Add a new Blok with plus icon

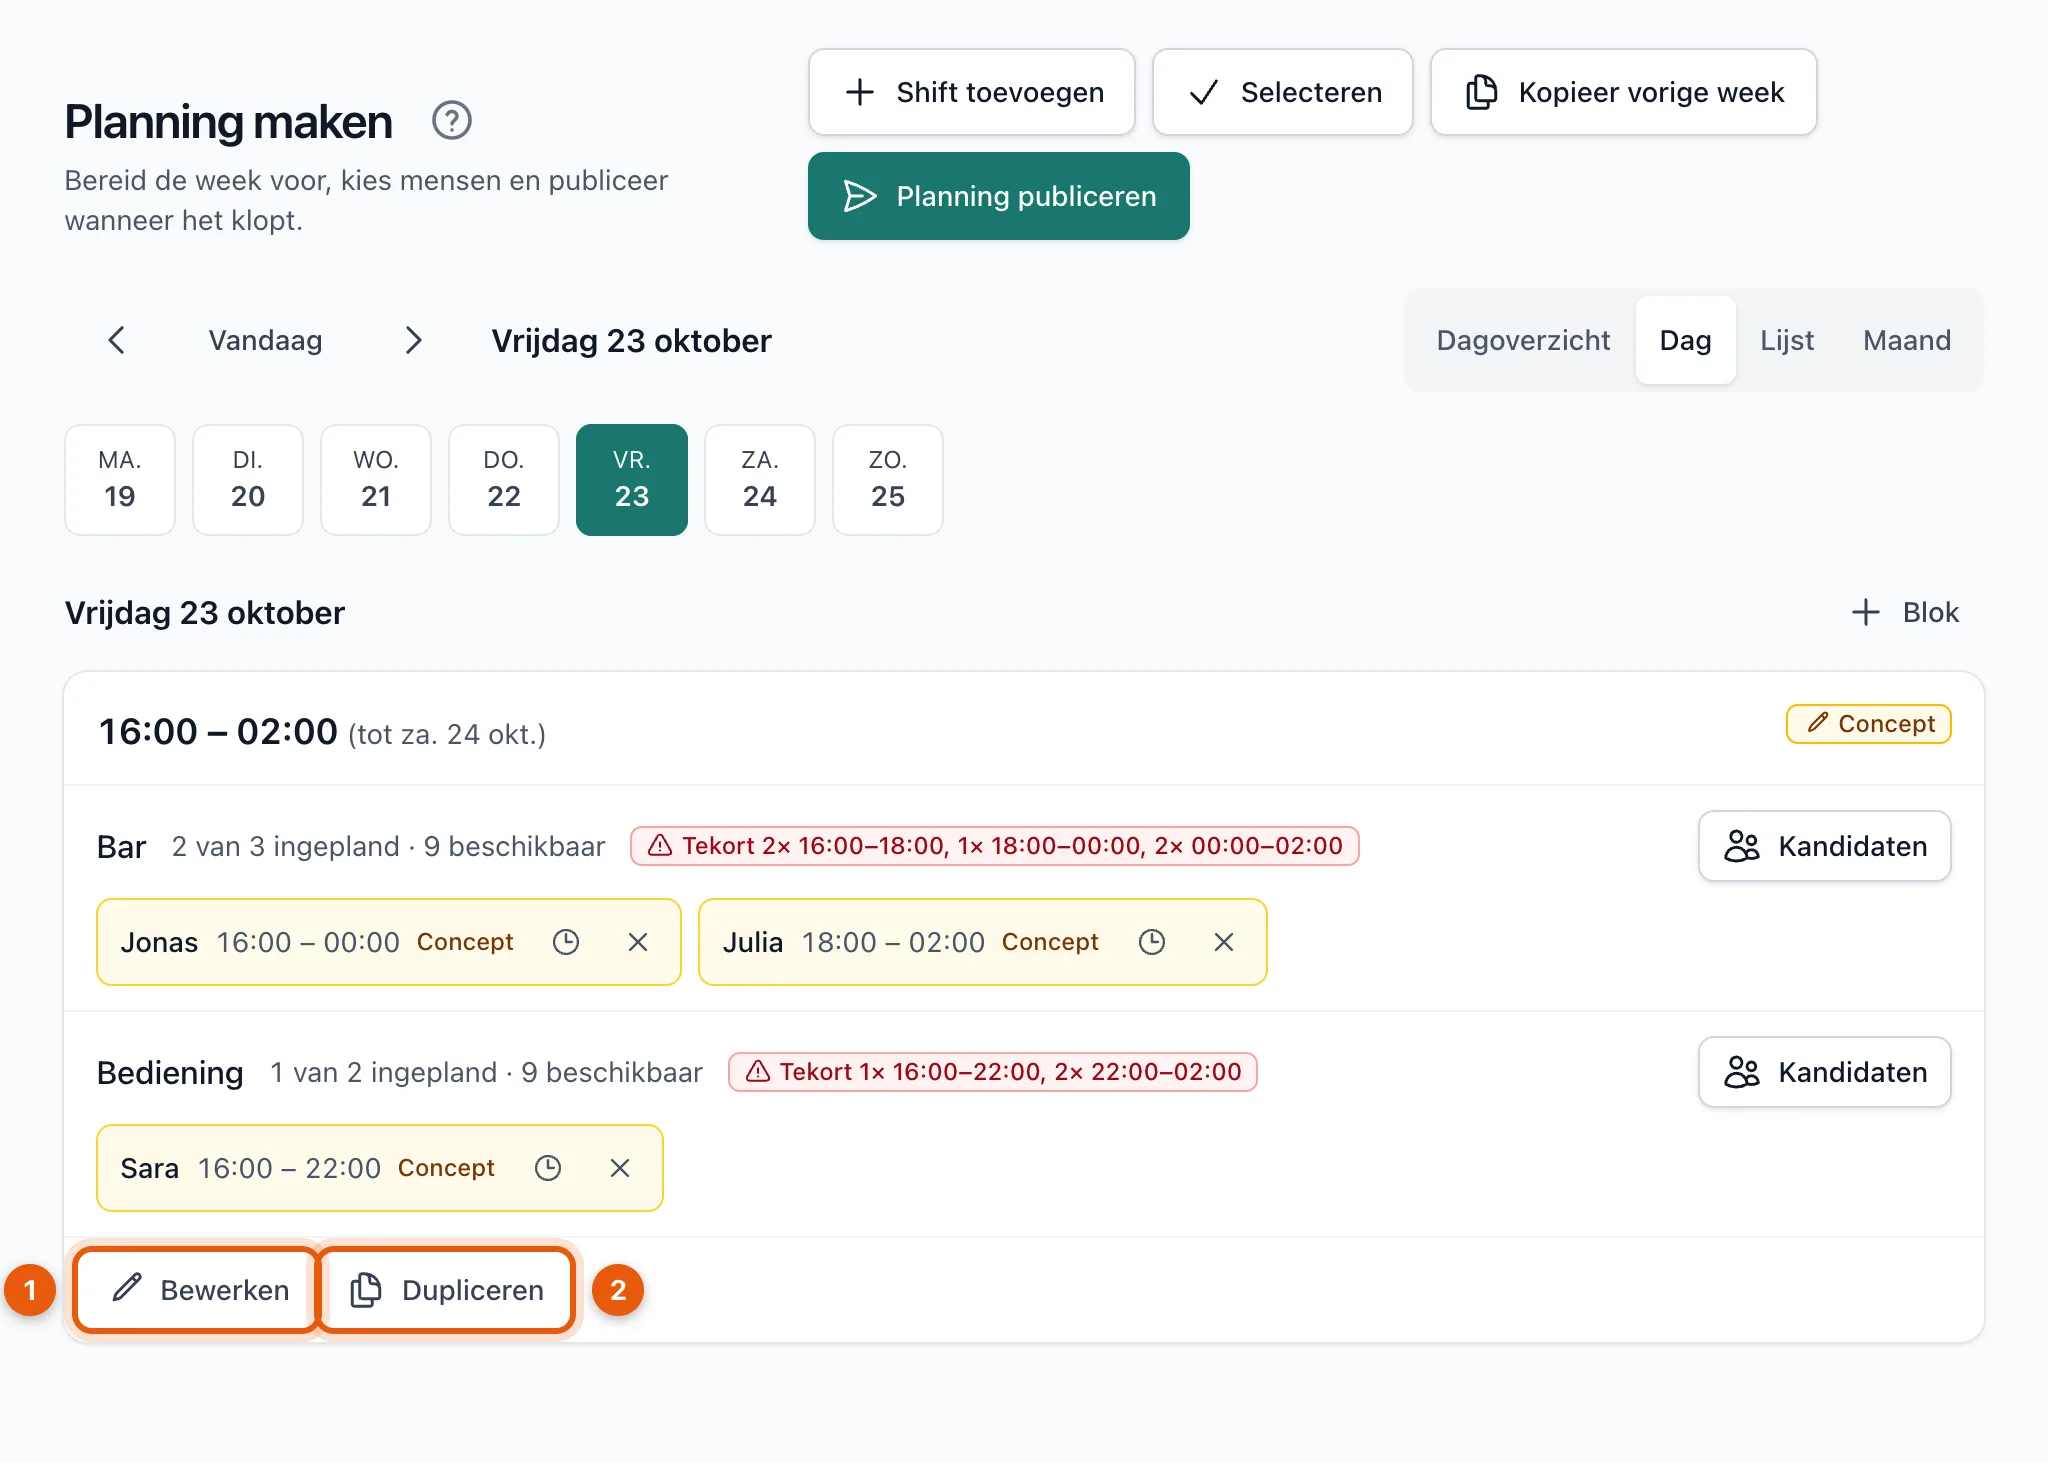point(1906,612)
